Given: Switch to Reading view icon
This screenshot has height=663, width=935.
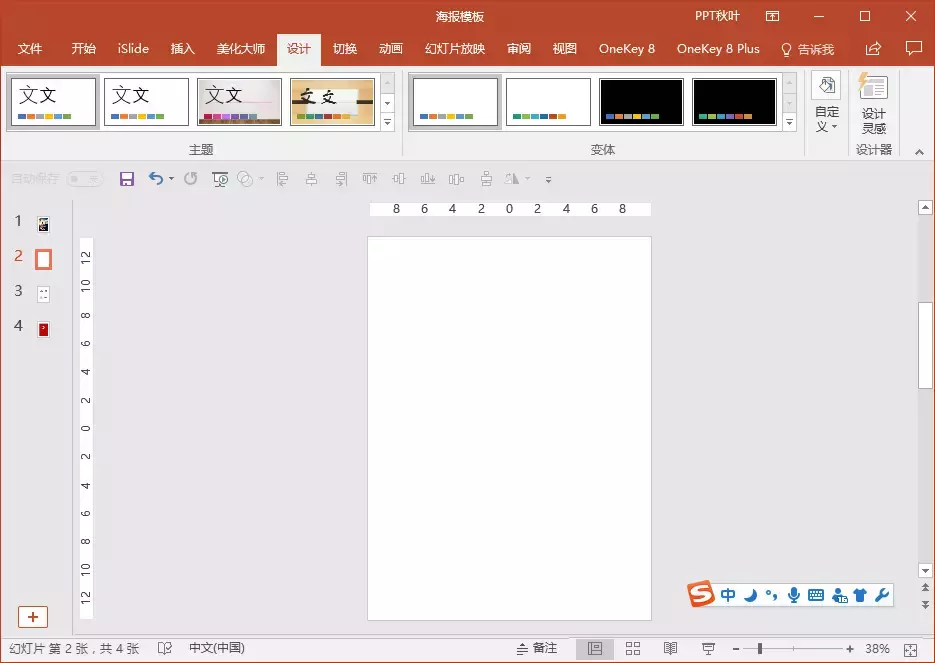Looking at the screenshot, I should point(670,649).
